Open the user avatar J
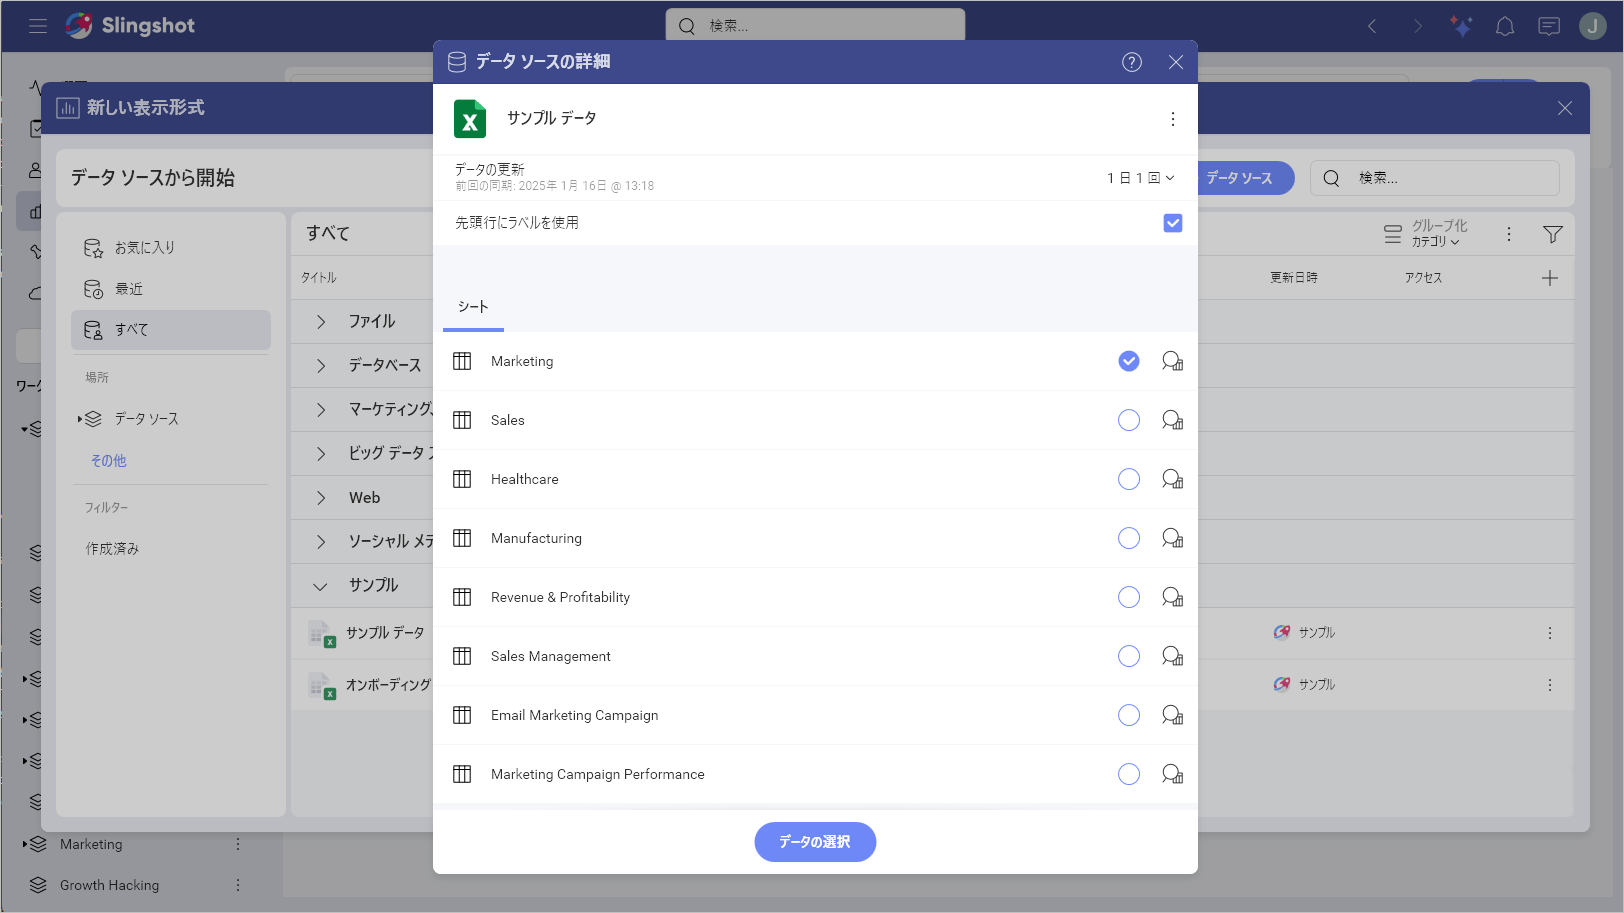The image size is (1624, 913). click(1593, 26)
